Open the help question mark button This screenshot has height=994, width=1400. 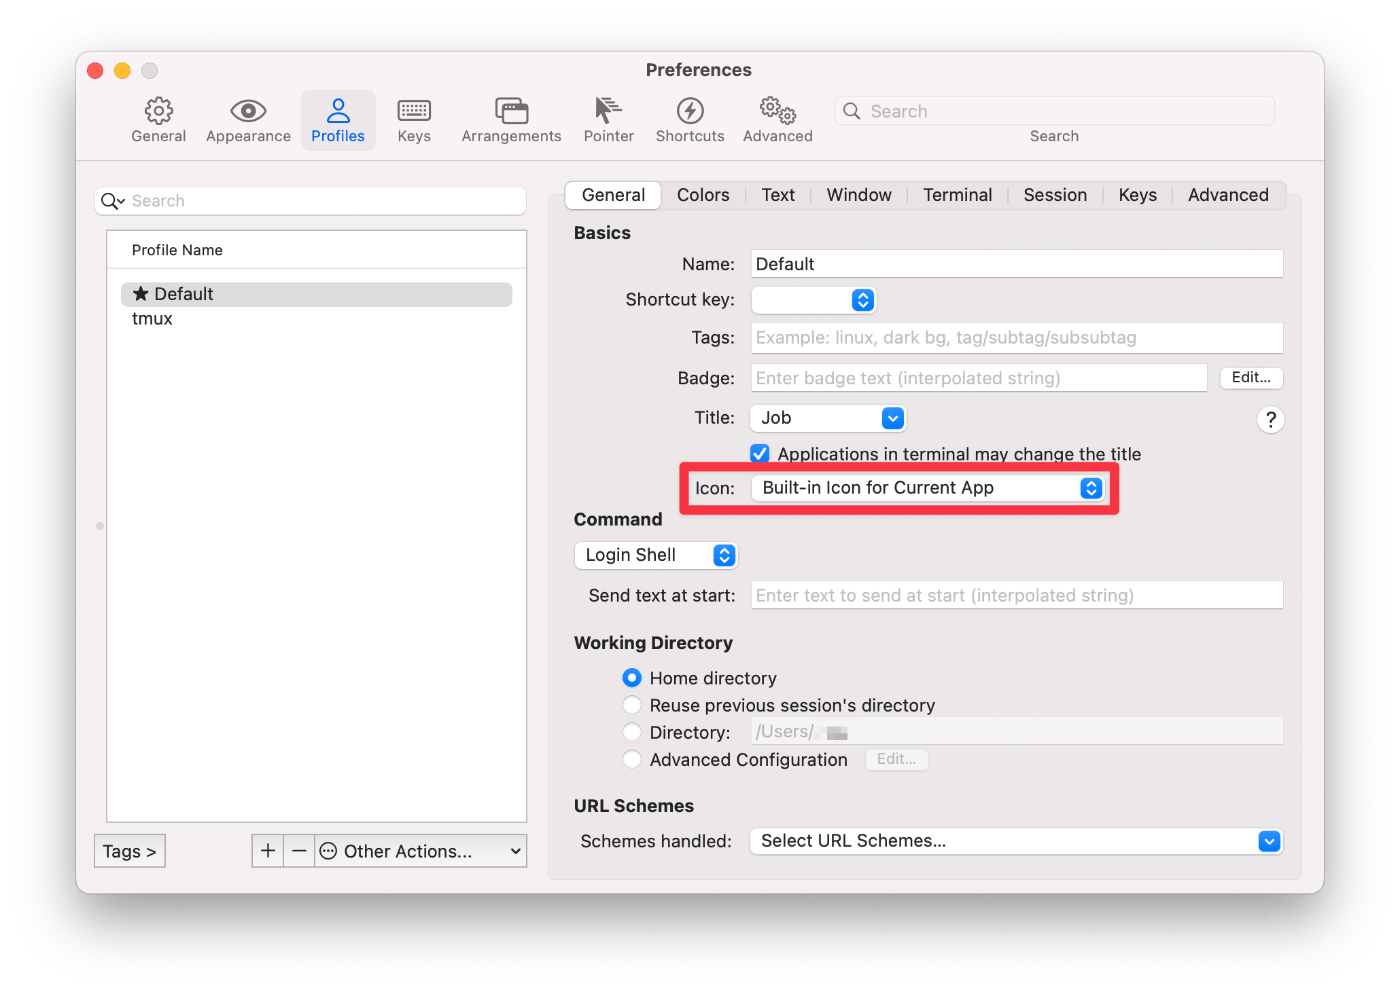[1270, 420]
